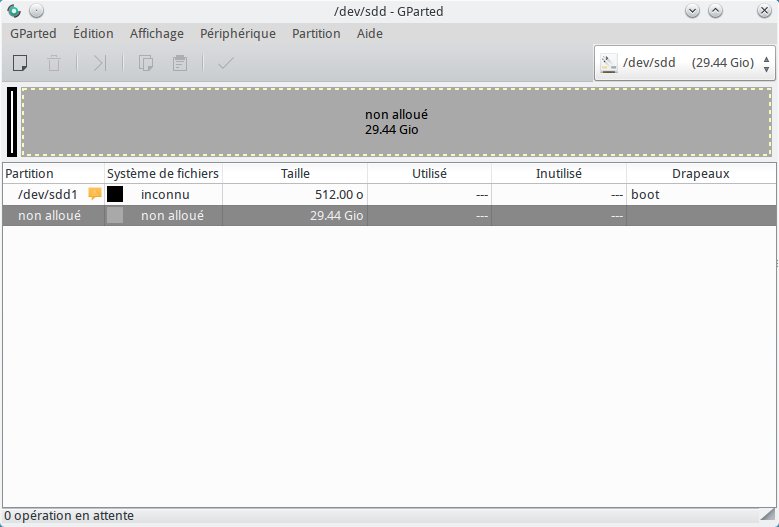Screen dimensions: 779x527
Task: Click the Utilisé column header
Action: click(x=430, y=173)
